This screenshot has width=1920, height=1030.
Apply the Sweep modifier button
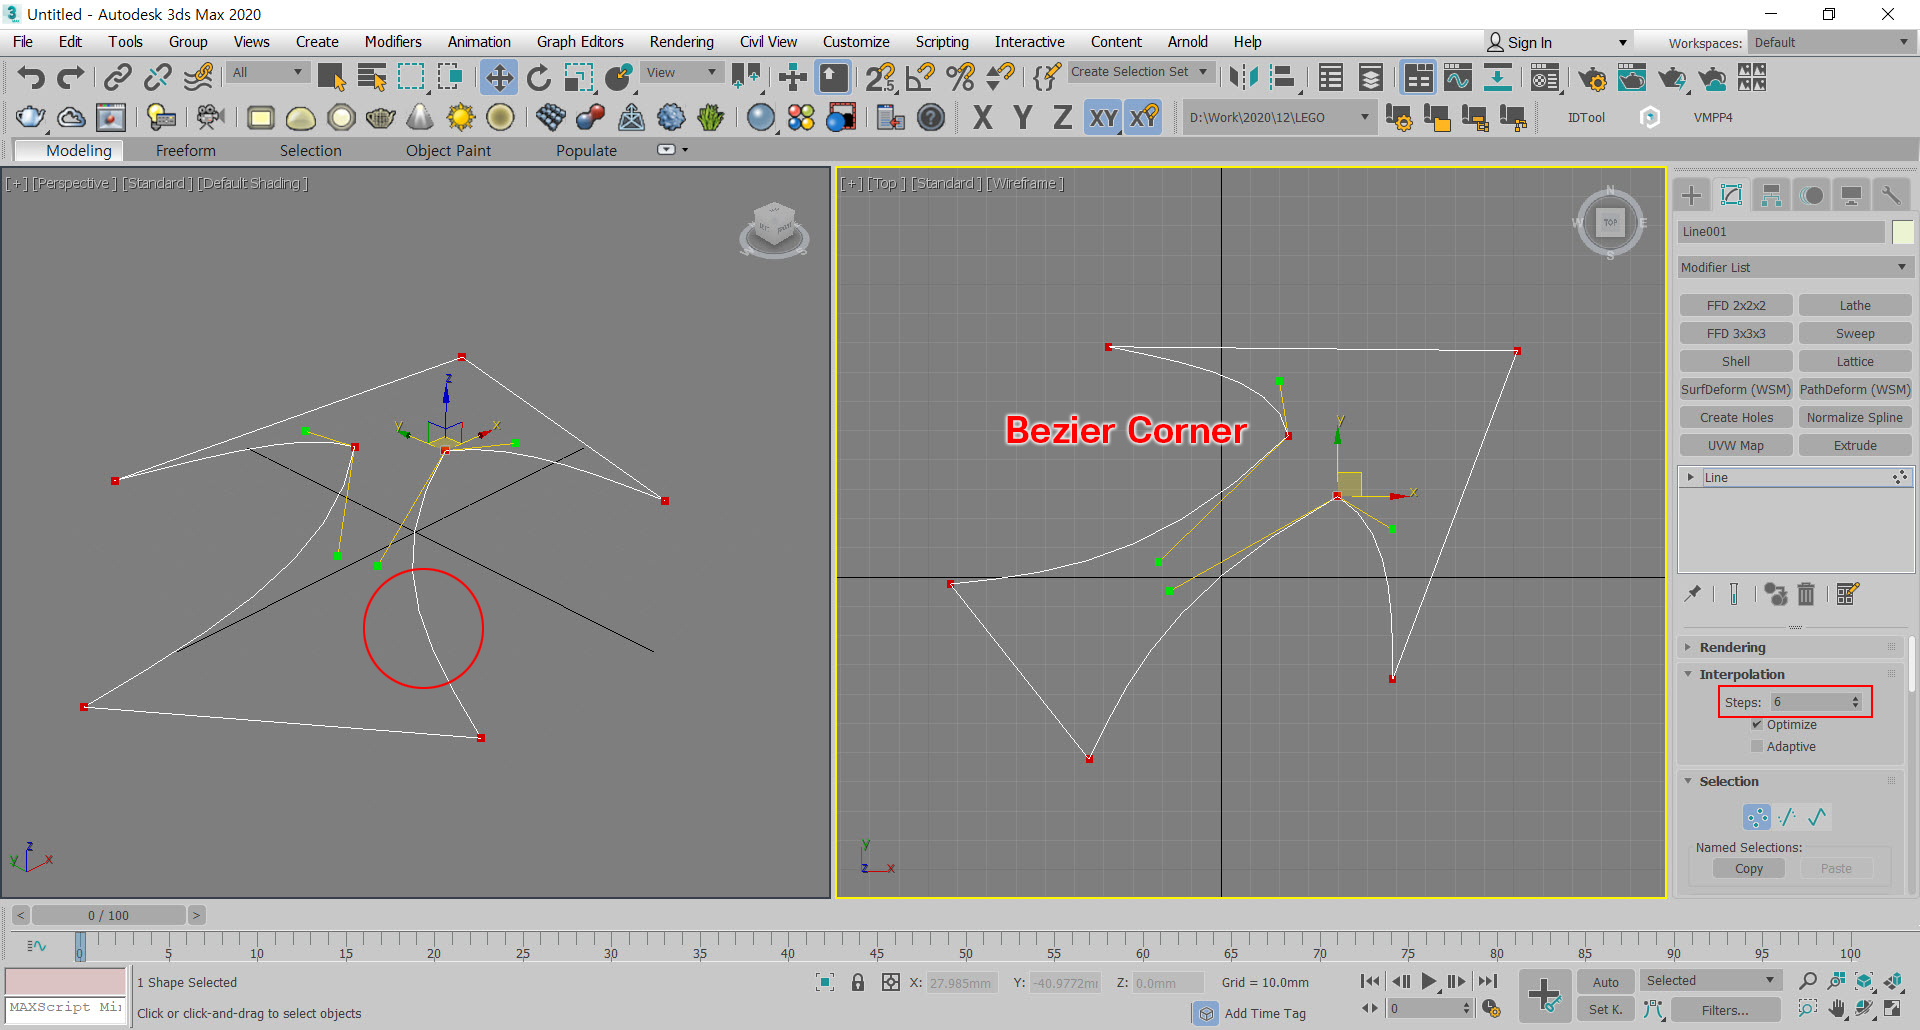(1854, 333)
